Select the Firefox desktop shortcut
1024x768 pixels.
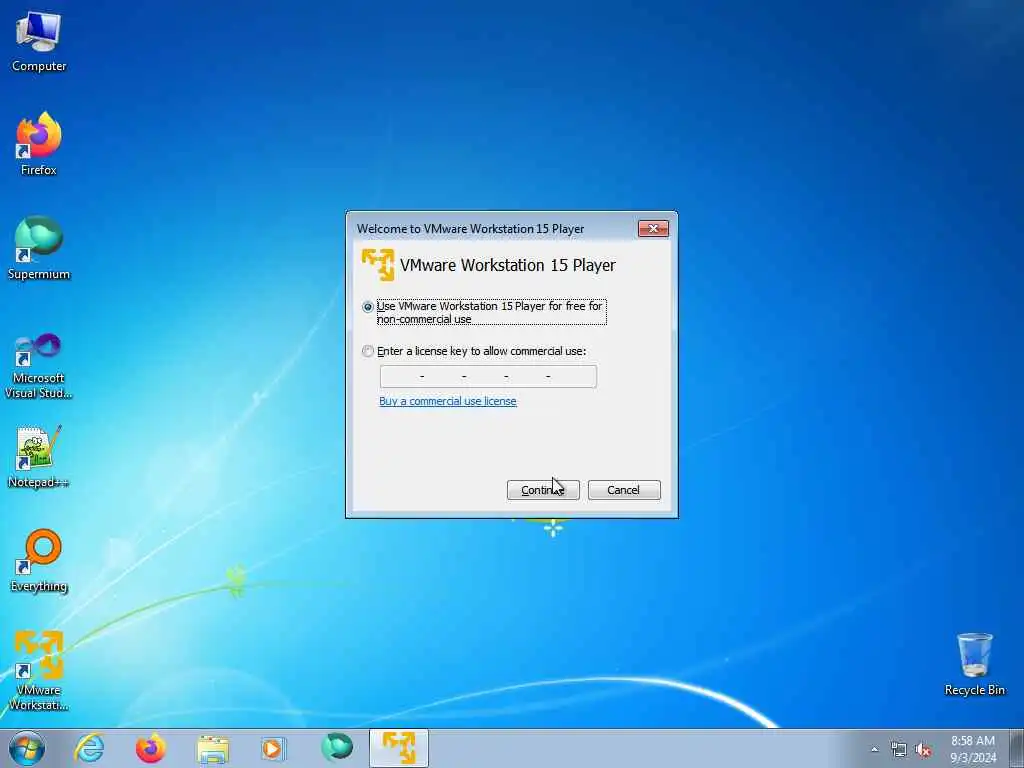point(39,144)
